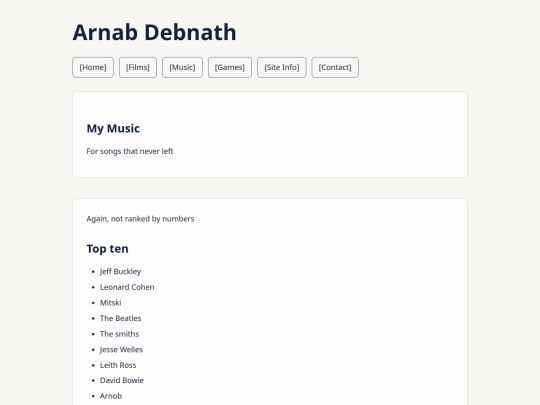The height and width of the screenshot is (405, 540).
Task: Click the Leith Ross entry
Action: [118, 365]
